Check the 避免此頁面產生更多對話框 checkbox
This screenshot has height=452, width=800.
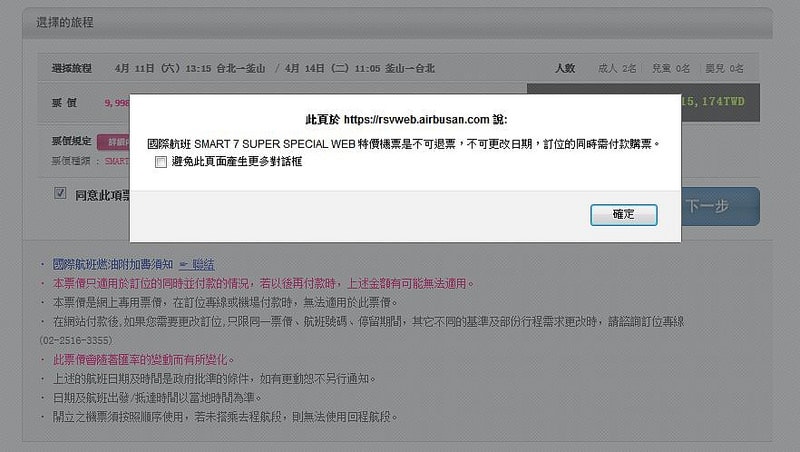[161, 161]
